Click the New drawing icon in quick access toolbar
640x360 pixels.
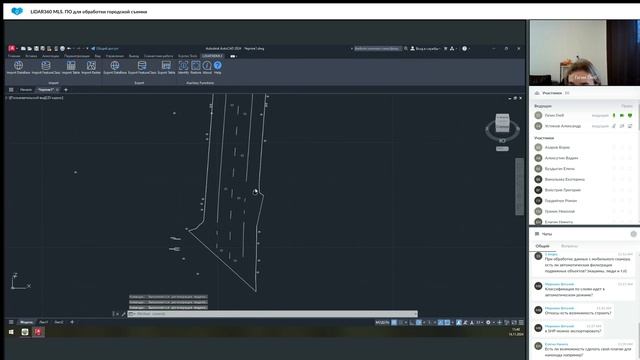coord(23,49)
